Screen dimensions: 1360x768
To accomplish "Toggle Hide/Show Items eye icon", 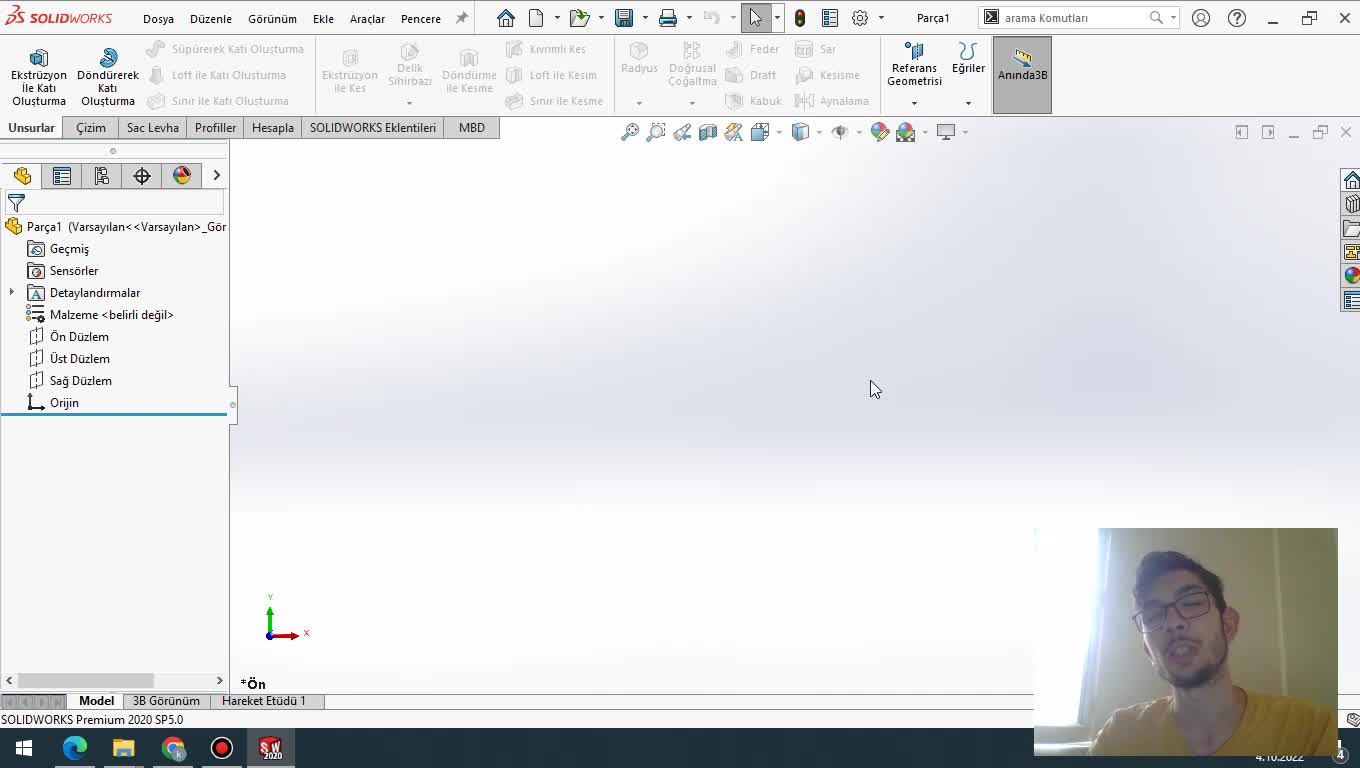I will pyautogui.click(x=840, y=132).
